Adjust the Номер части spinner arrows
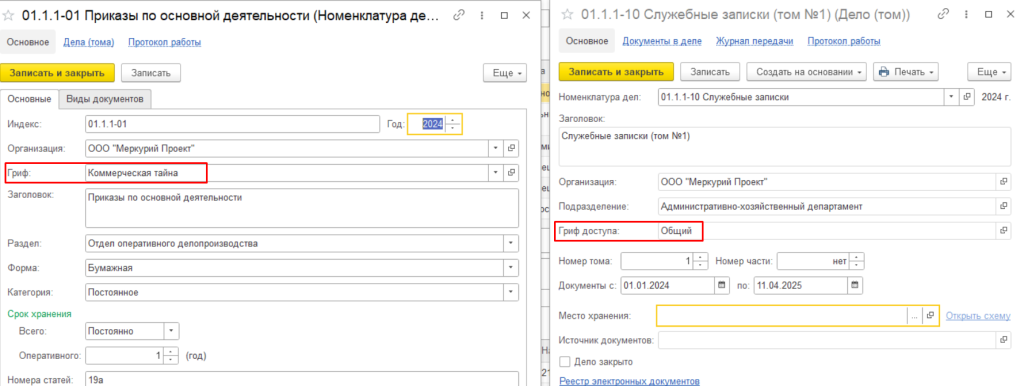 click(x=857, y=261)
